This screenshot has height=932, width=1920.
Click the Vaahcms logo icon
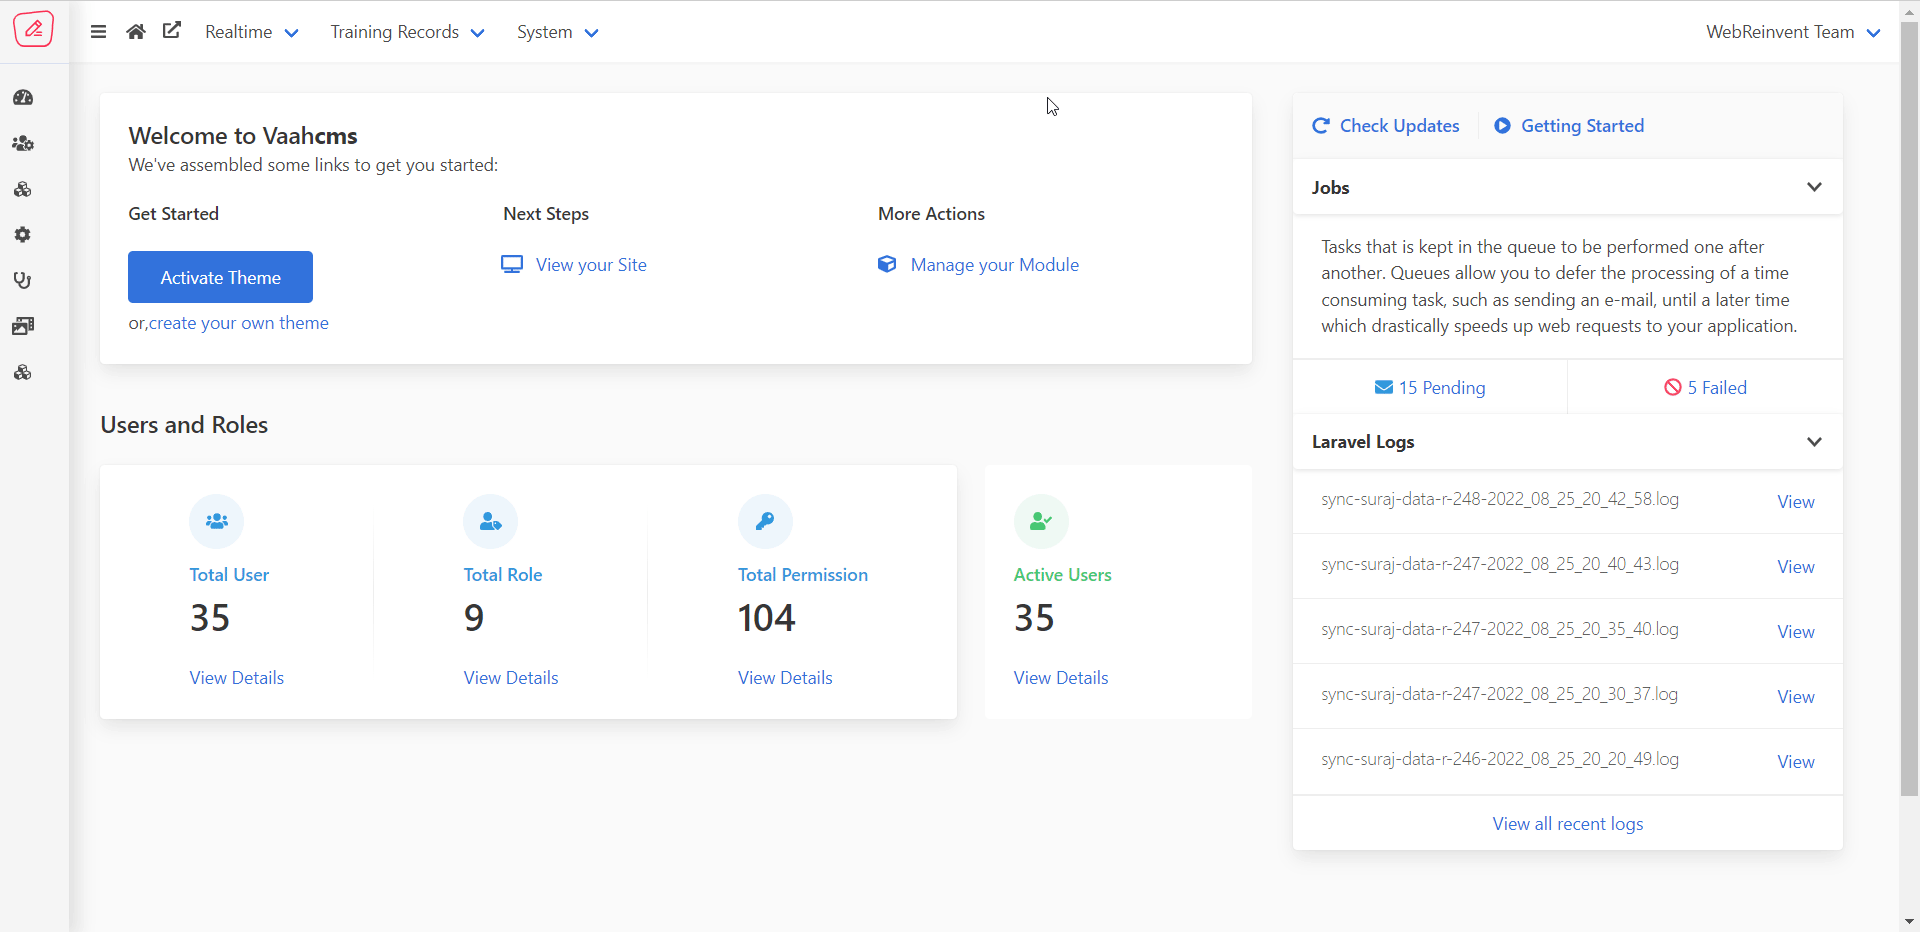click(34, 29)
